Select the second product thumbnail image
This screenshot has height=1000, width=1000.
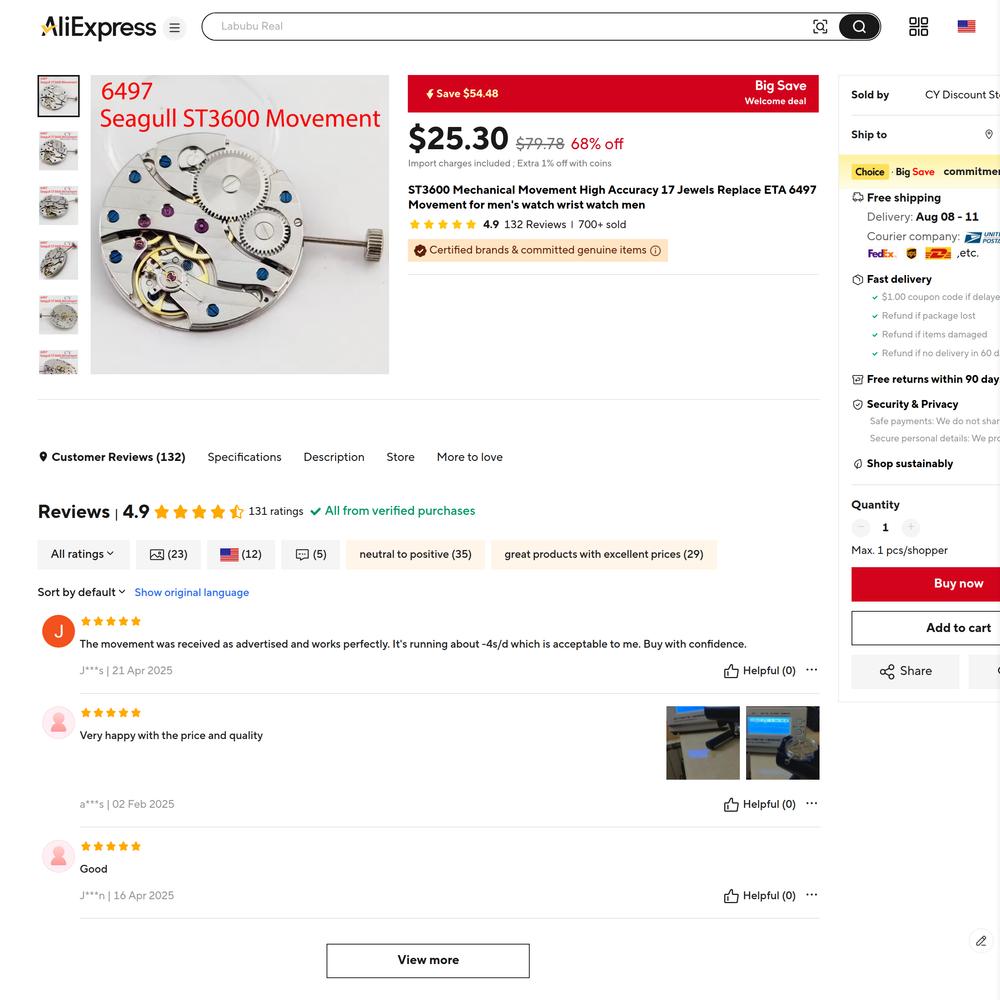click(59, 151)
